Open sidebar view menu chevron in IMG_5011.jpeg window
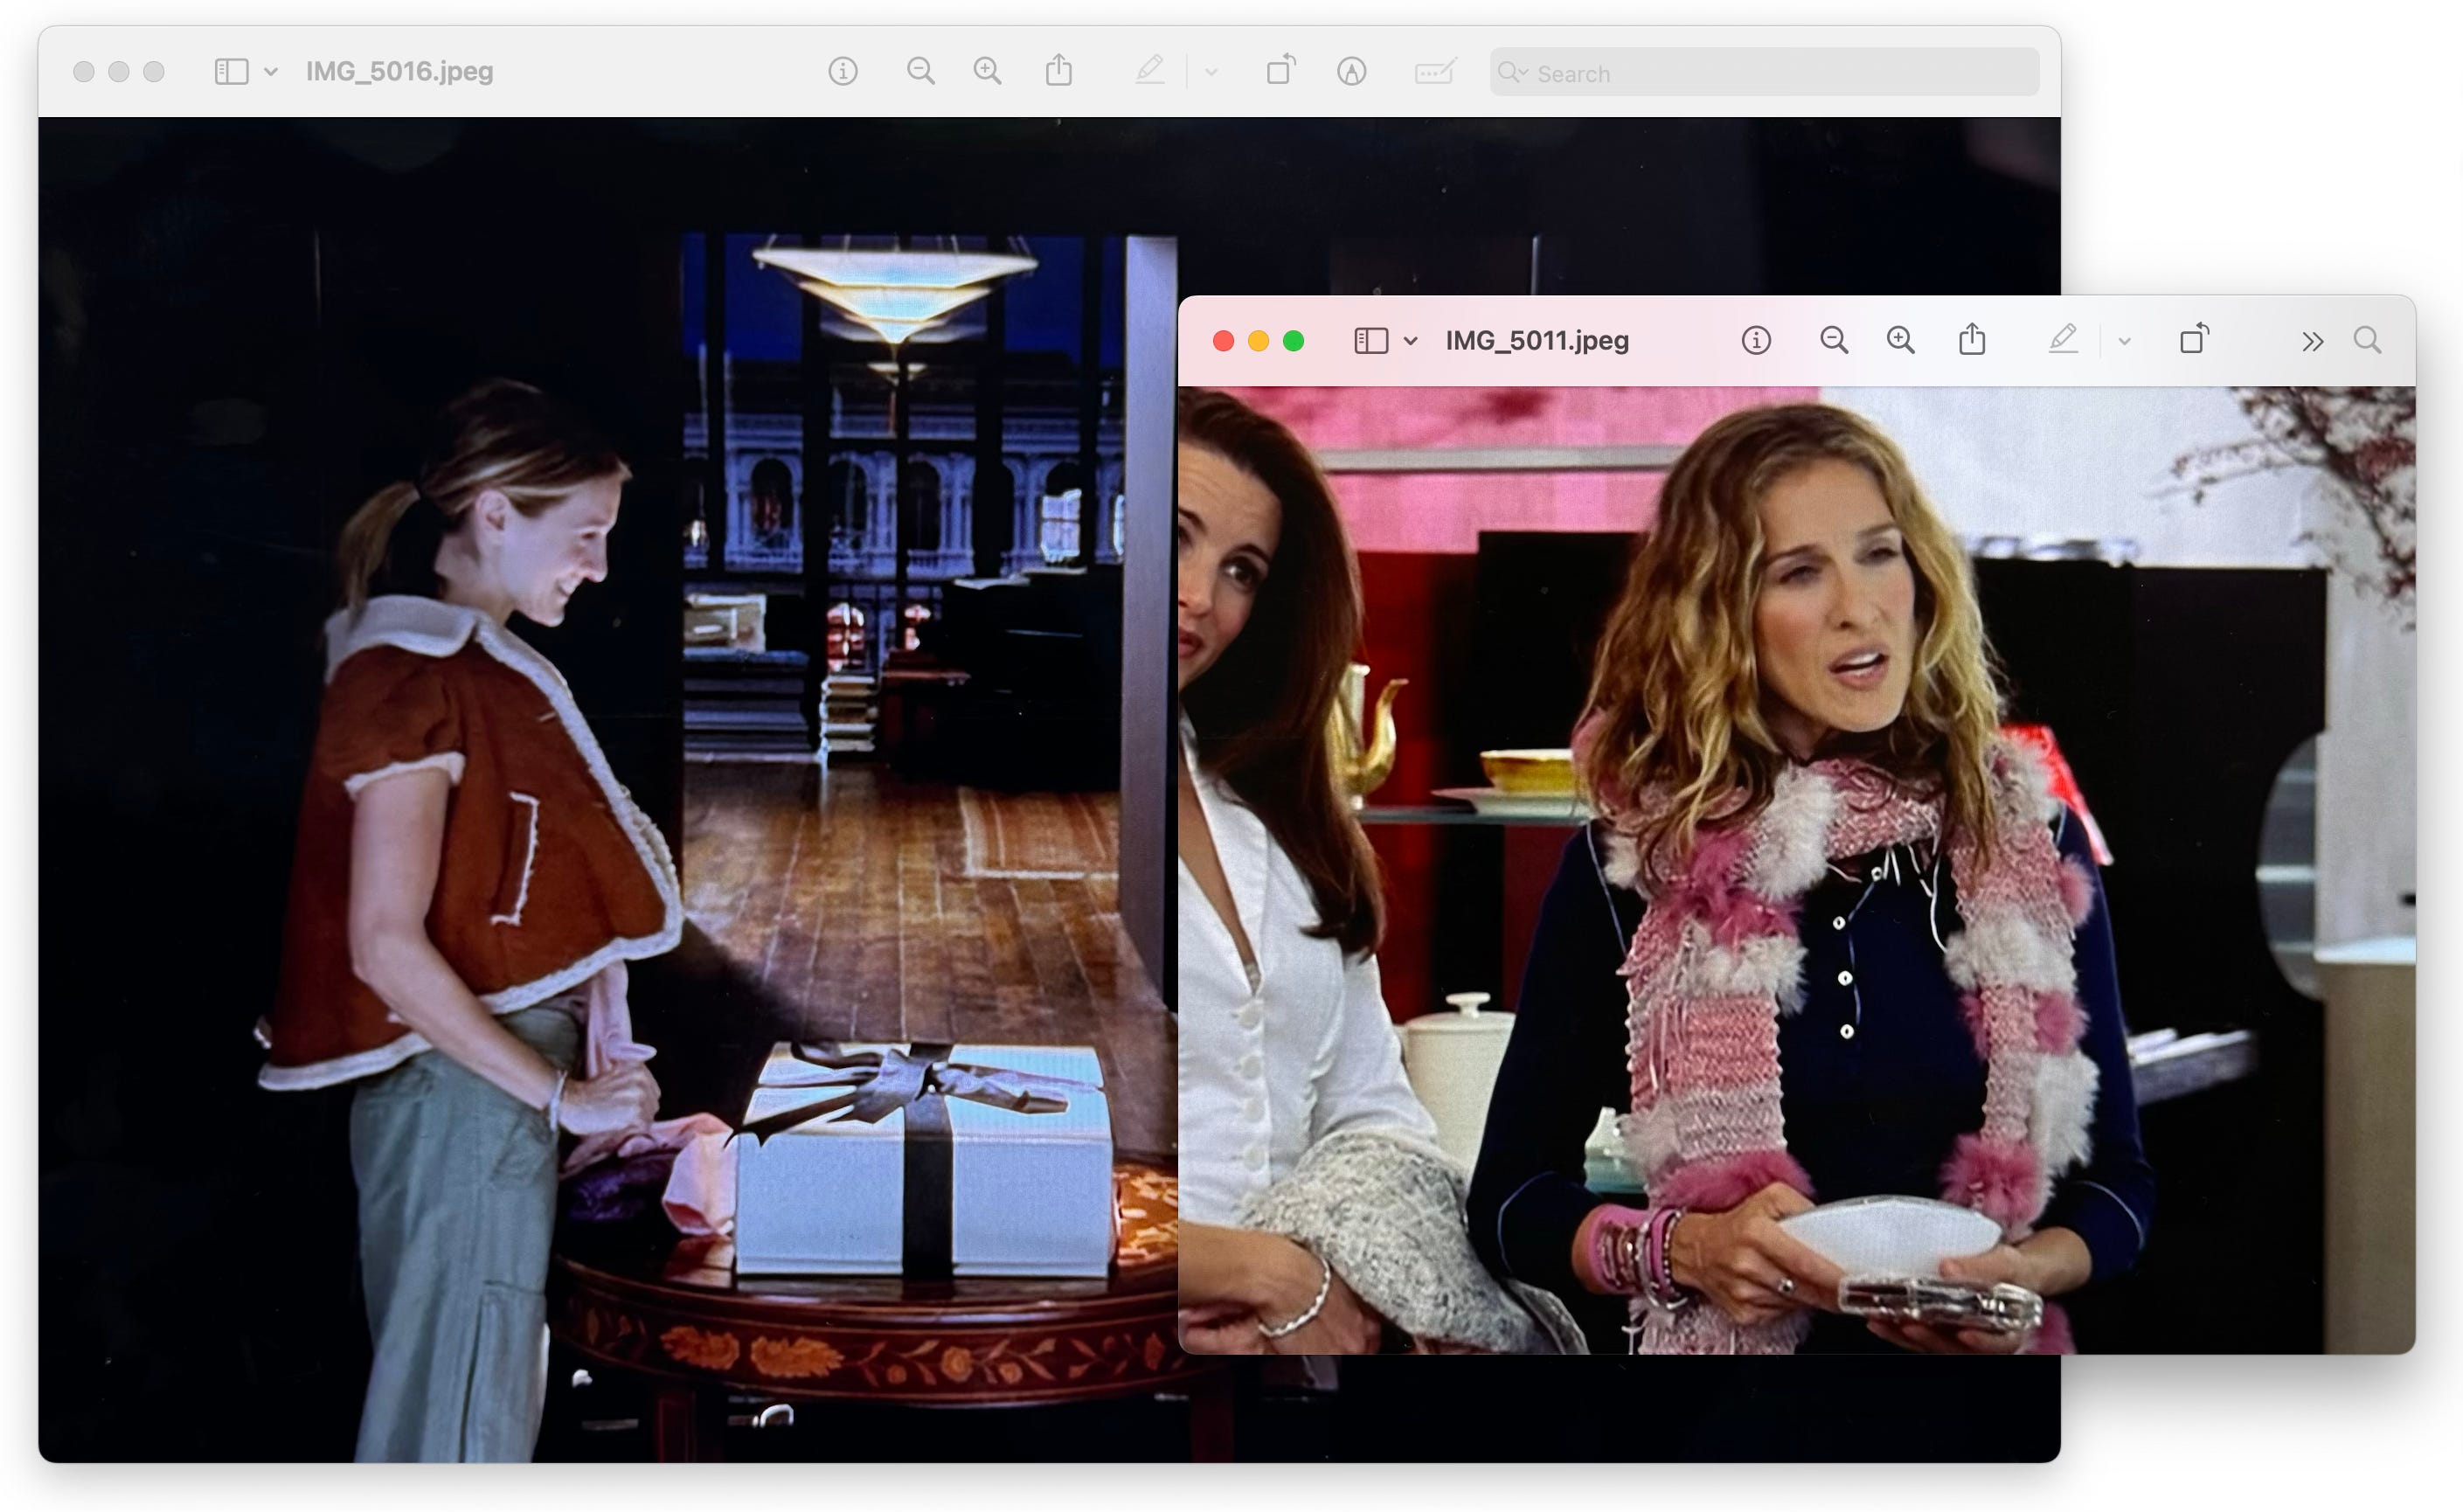2463x1512 pixels. pyautogui.click(x=1410, y=341)
